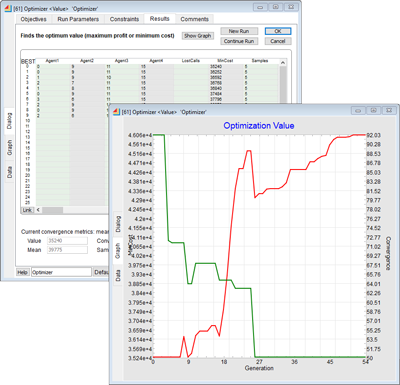This screenshot has height=385, width=400.
Task: Select the Results tab
Action: point(160,19)
